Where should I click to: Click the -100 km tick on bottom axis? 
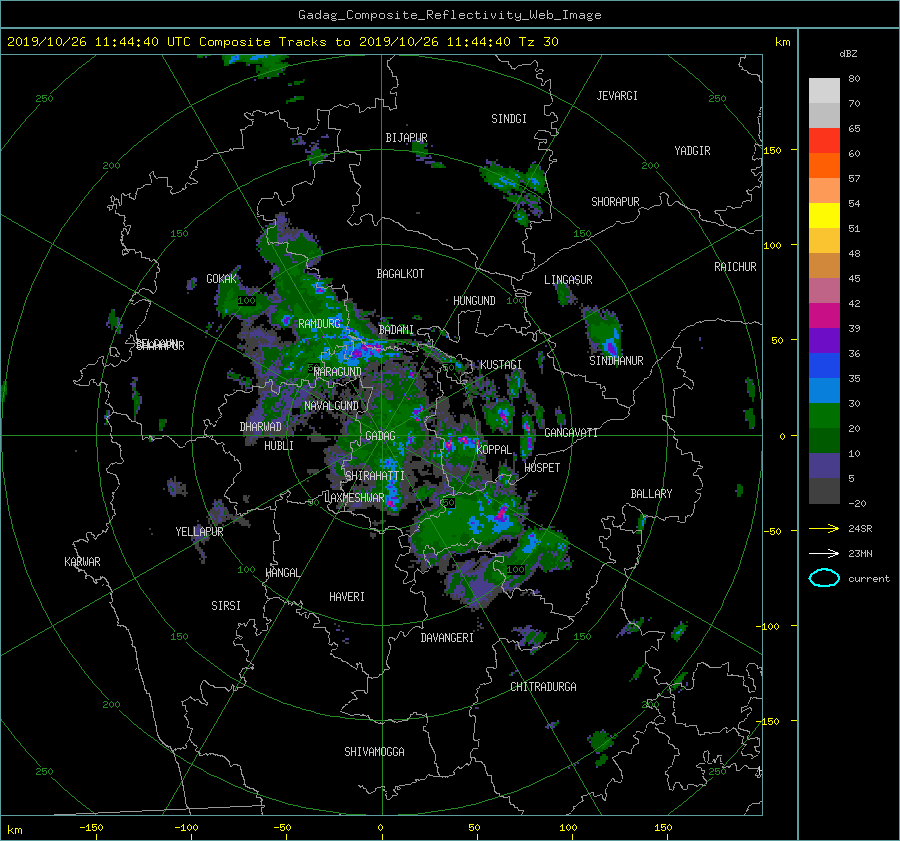point(187,827)
